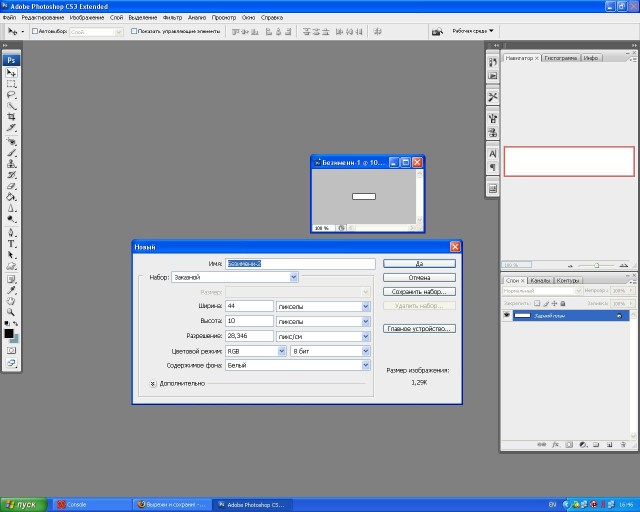Open the Рабочая среда workspace dropdown
The width and height of the screenshot is (640, 512).
[x=473, y=31]
